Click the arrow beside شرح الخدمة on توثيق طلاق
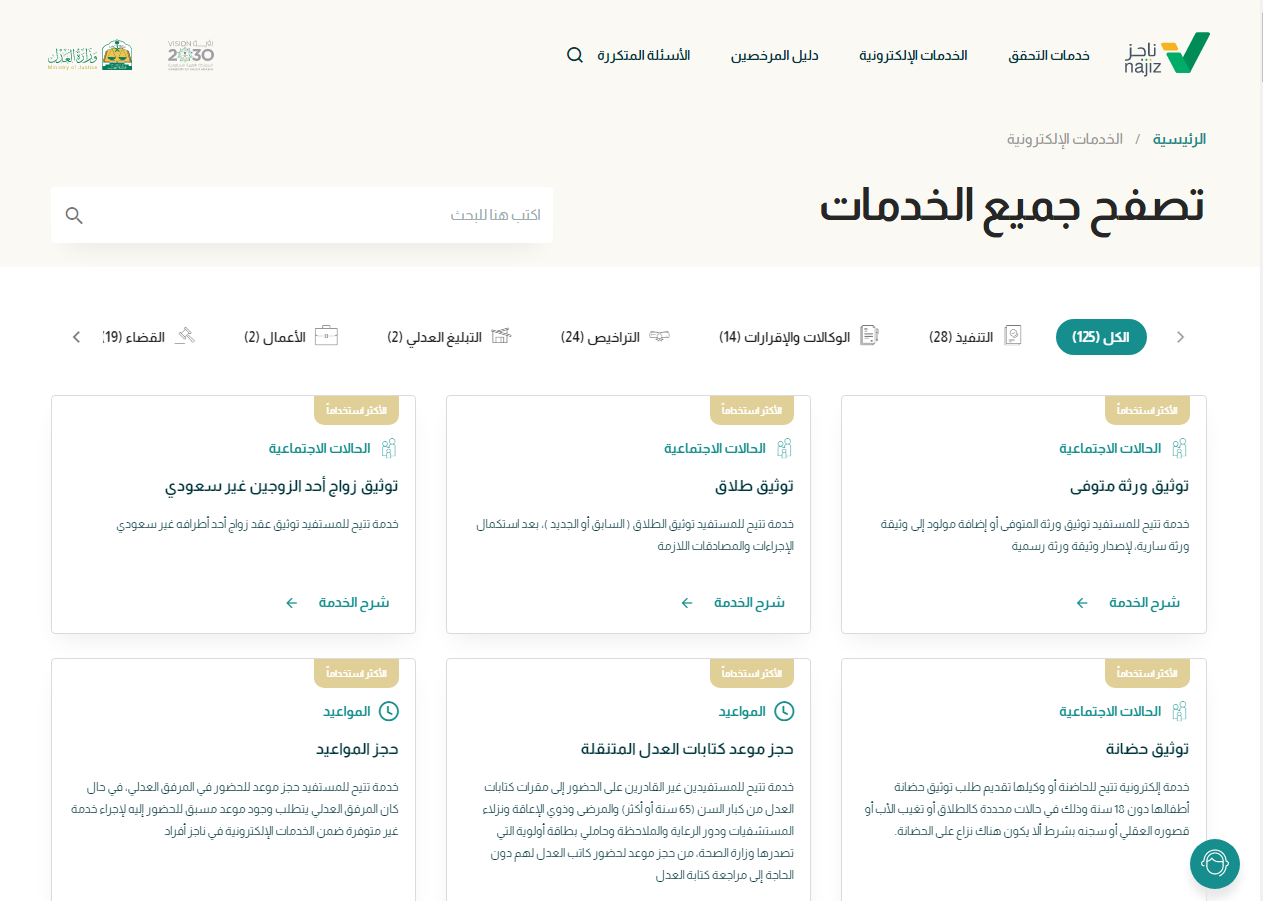 (687, 603)
